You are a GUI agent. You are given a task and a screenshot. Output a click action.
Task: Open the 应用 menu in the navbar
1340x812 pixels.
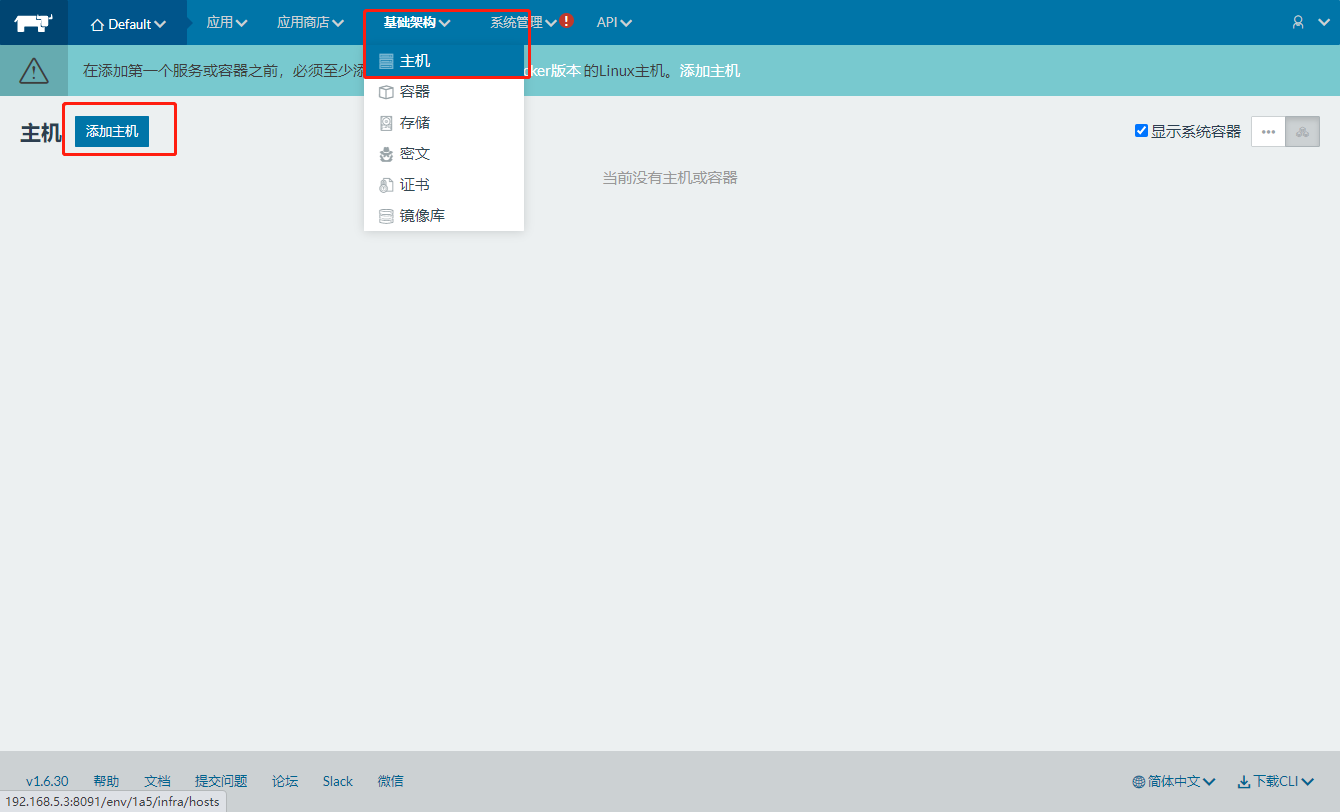[226, 22]
